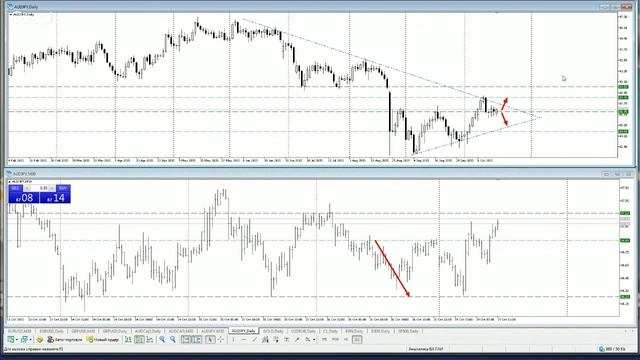Switch to the USDRUB,Daily chart tab
The height and width of the screenshot is (360, 640).
click(x=303, y=331)
